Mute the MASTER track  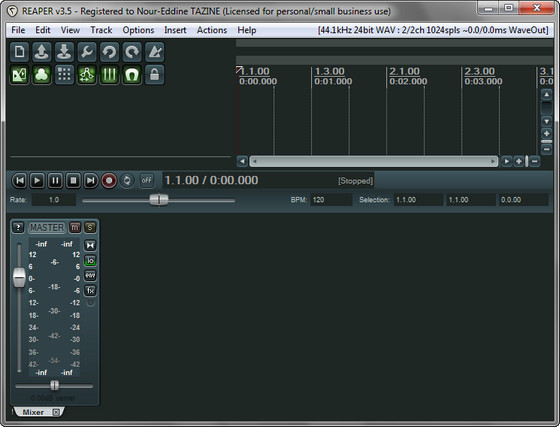pos(75,227)
